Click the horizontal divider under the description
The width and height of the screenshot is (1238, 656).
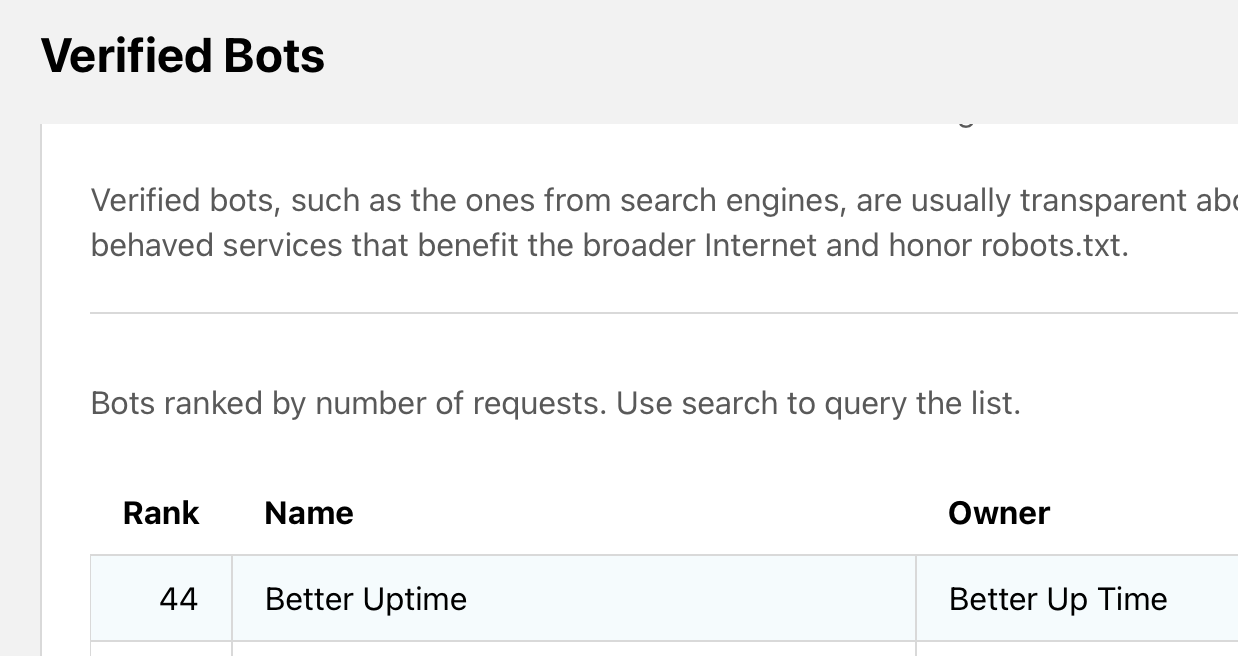[660, 313]
